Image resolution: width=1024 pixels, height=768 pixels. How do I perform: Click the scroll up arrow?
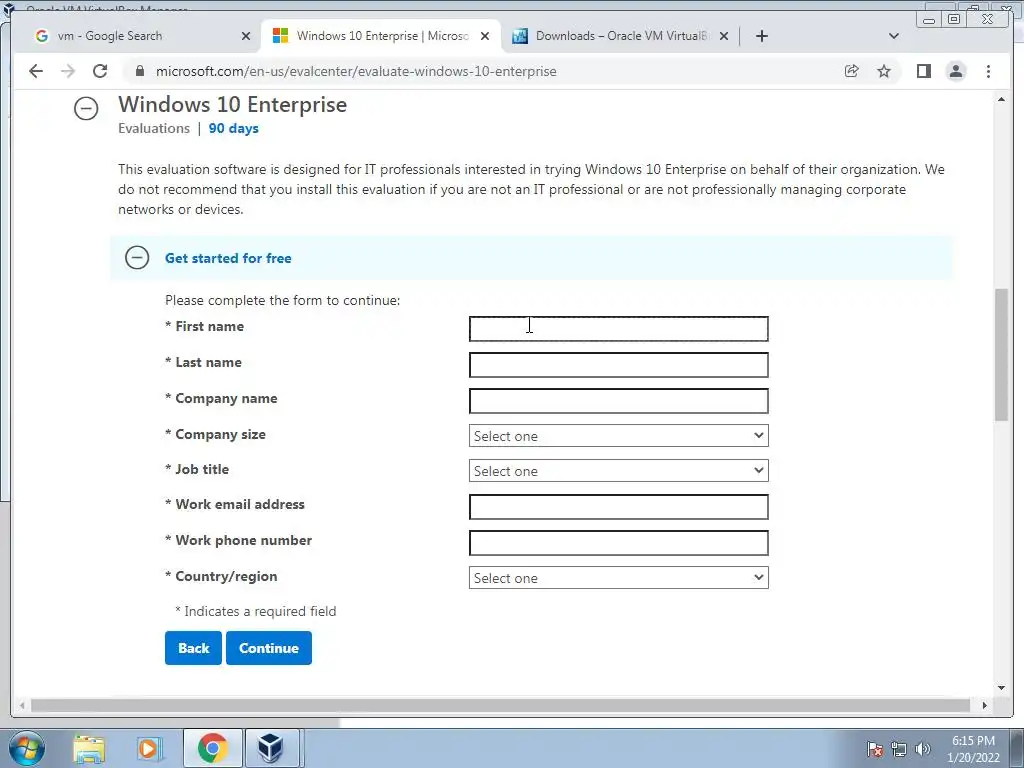[1002, 99]
